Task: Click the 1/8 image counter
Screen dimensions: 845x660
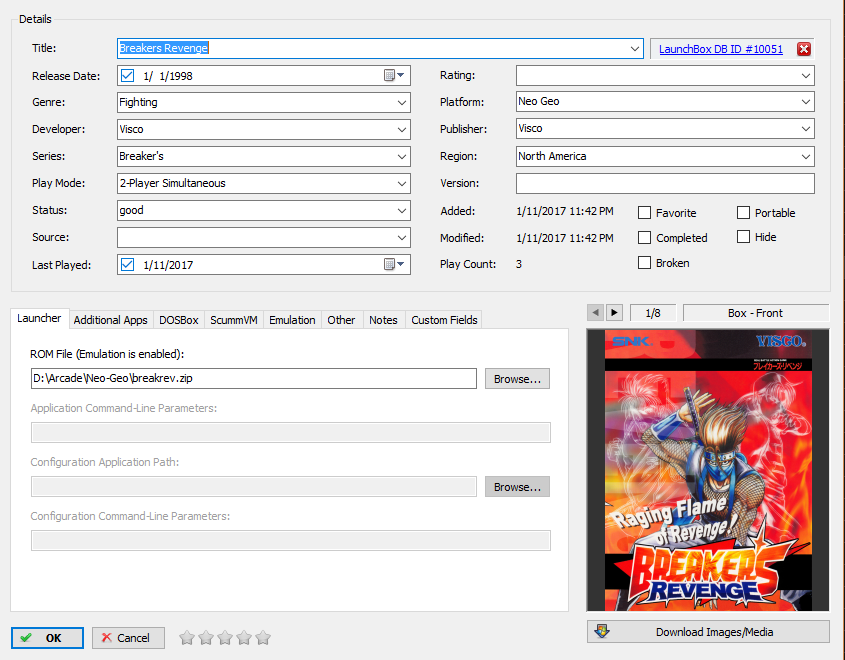Action: [653, 313]
